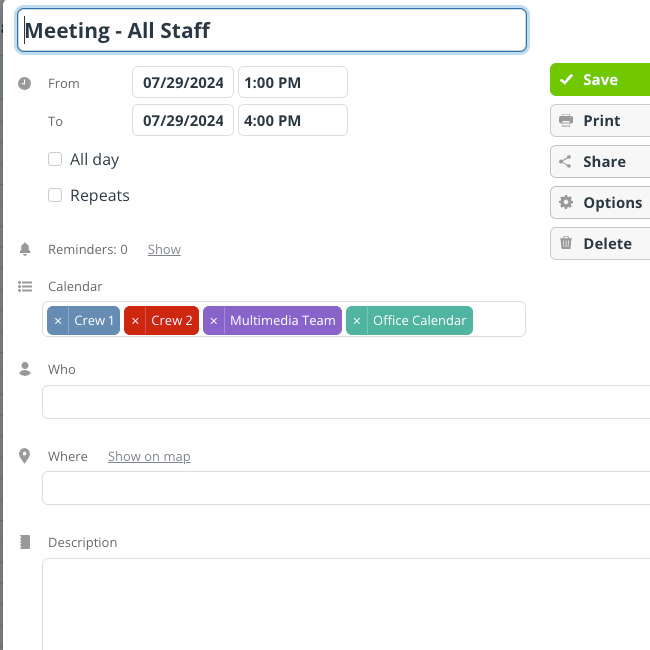Remove the Office Calendar tag

coord(357,320)
